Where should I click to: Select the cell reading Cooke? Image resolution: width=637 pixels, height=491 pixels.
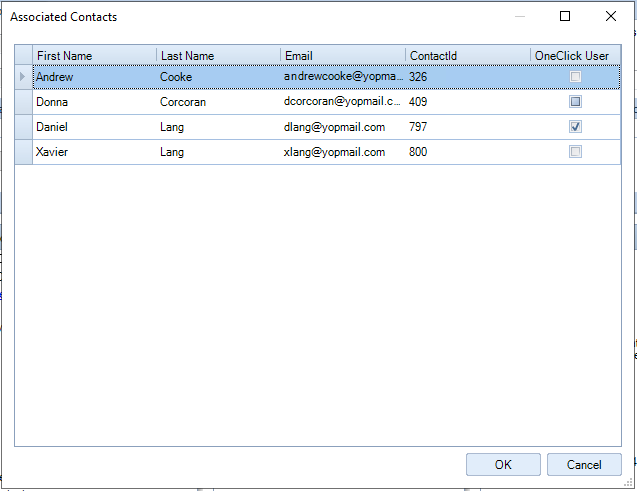click(x=219, y=77)
